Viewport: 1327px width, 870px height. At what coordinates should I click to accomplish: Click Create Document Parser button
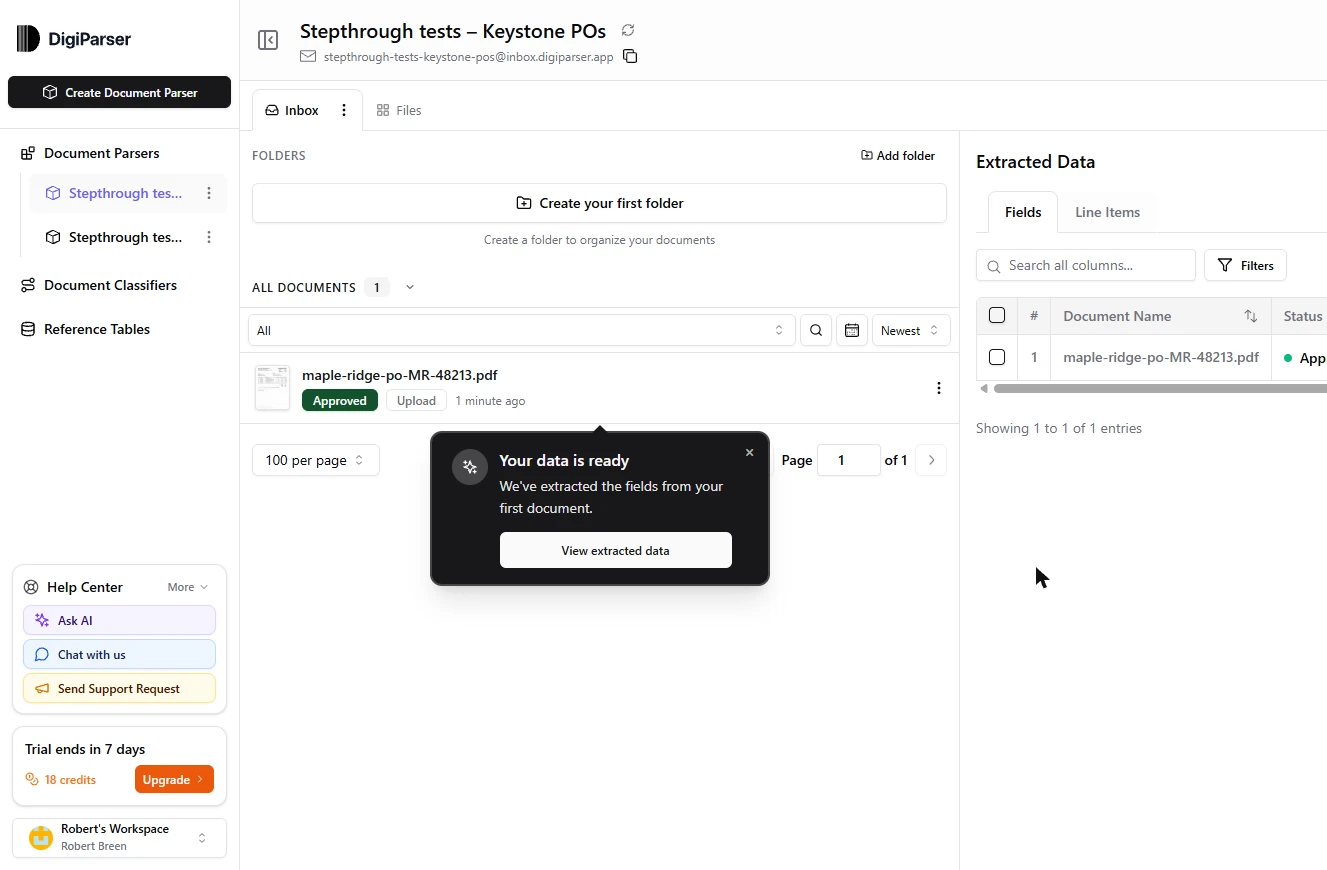pos(119,92)
